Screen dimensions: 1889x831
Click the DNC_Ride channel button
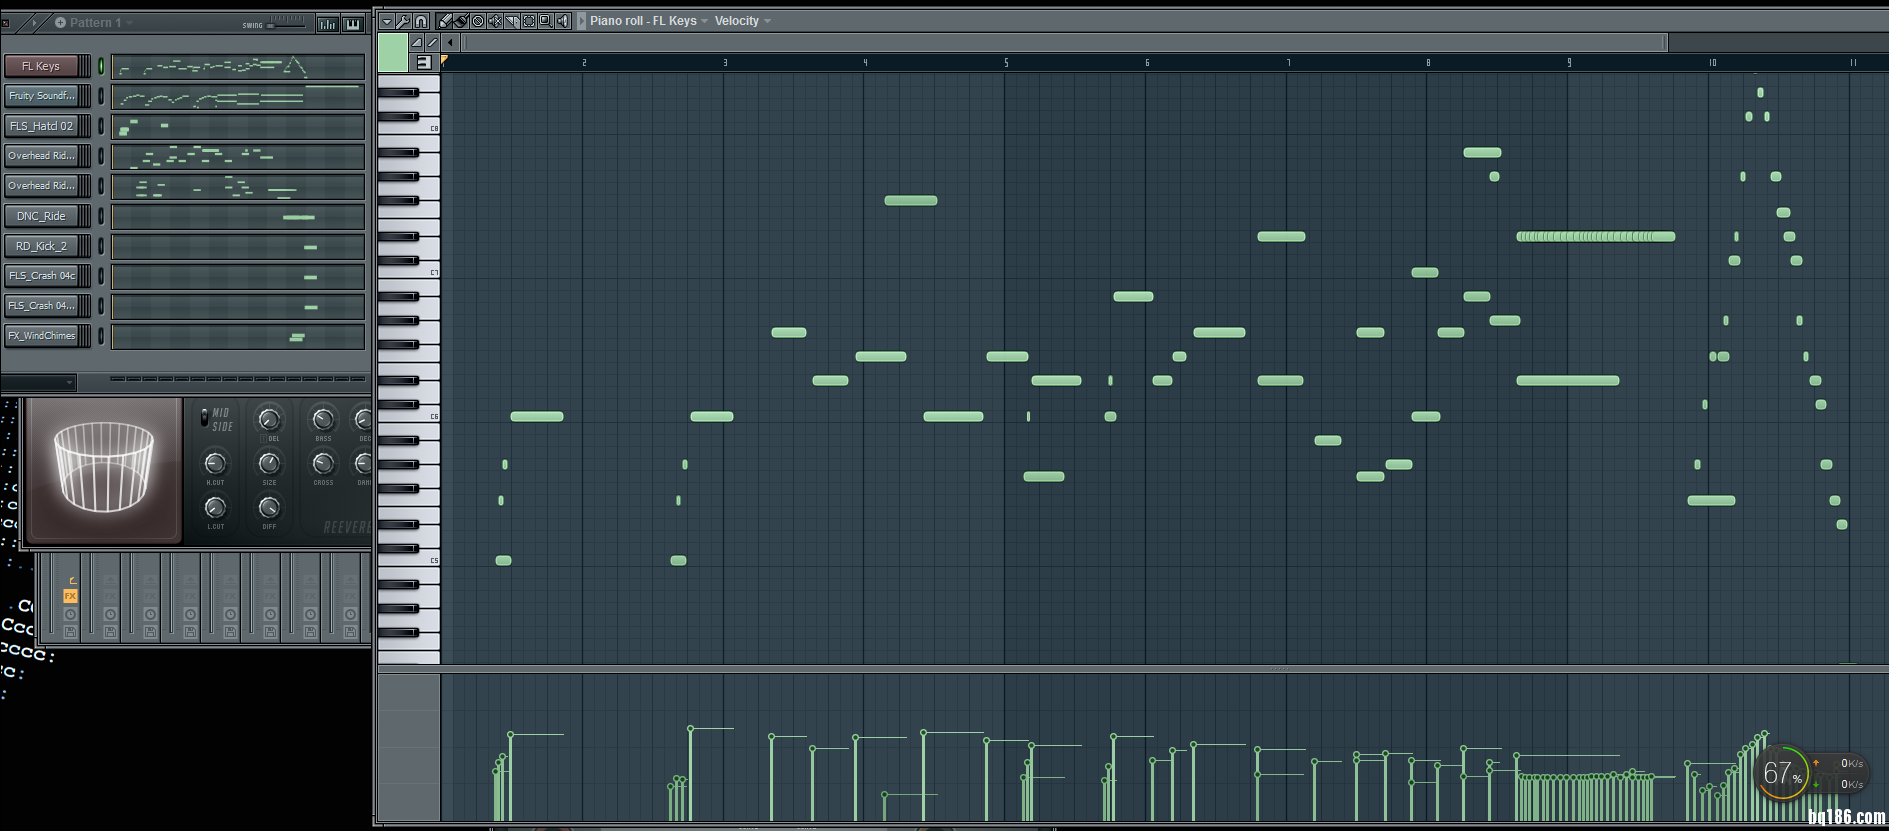tap(41, 216)
